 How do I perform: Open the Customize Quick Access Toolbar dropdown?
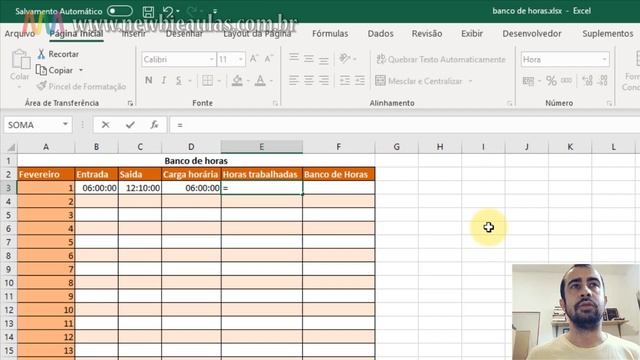(215, 11)
